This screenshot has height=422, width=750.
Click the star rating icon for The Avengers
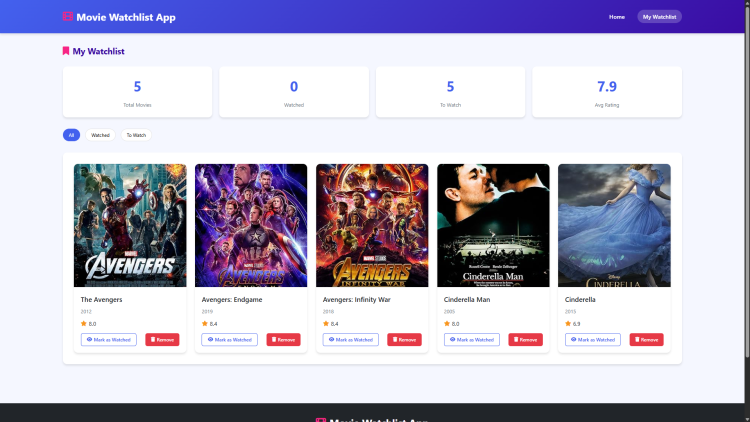(84, 324)
